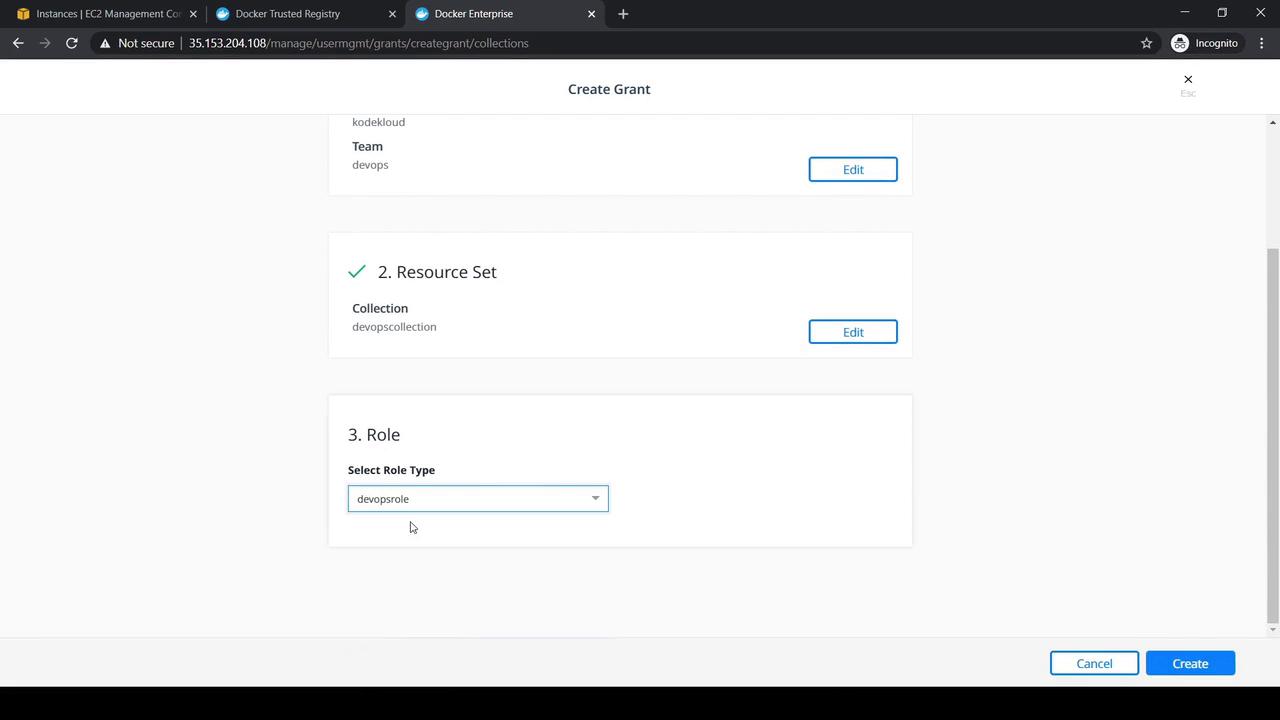Edit the Team subject section
1280x720 pixels.
point(853,170)
